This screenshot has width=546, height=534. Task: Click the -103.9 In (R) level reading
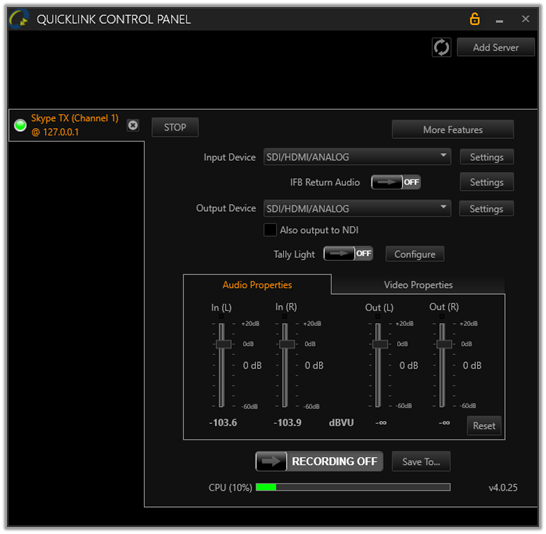[288, 423]
